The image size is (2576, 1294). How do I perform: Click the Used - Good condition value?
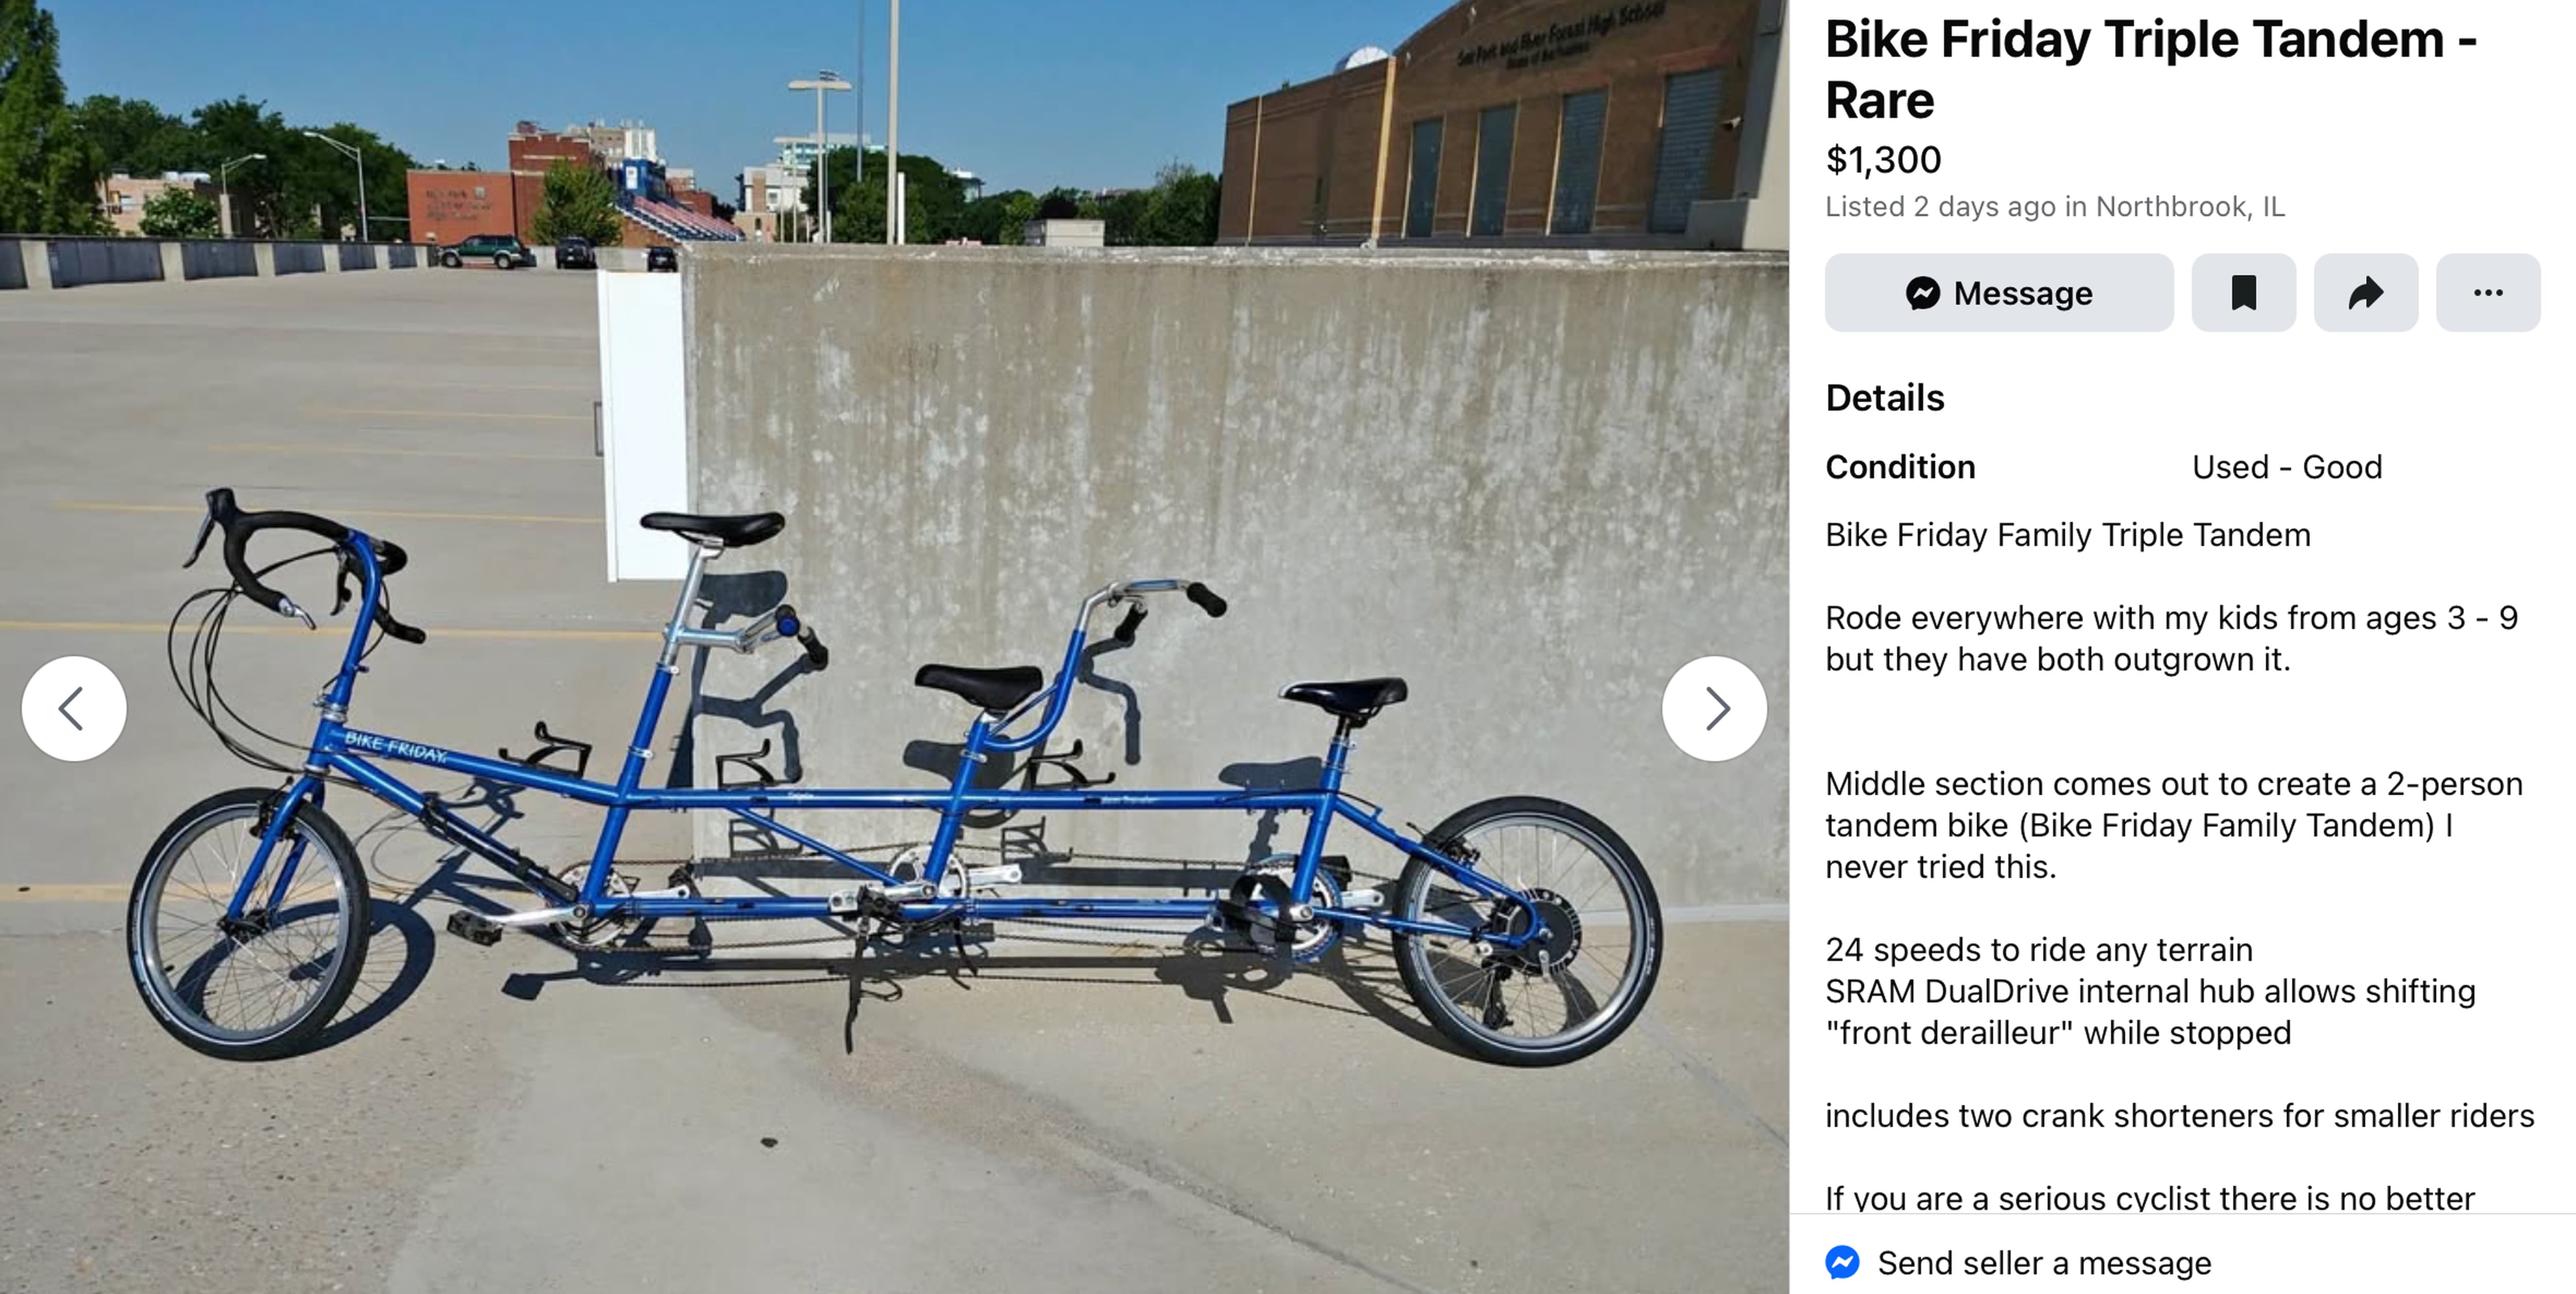2287,467
